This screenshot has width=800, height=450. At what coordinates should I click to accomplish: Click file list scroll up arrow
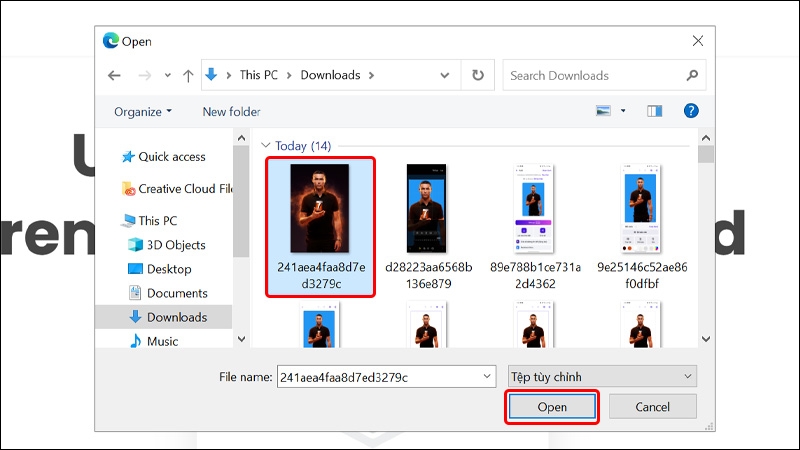tap(706, 138)
